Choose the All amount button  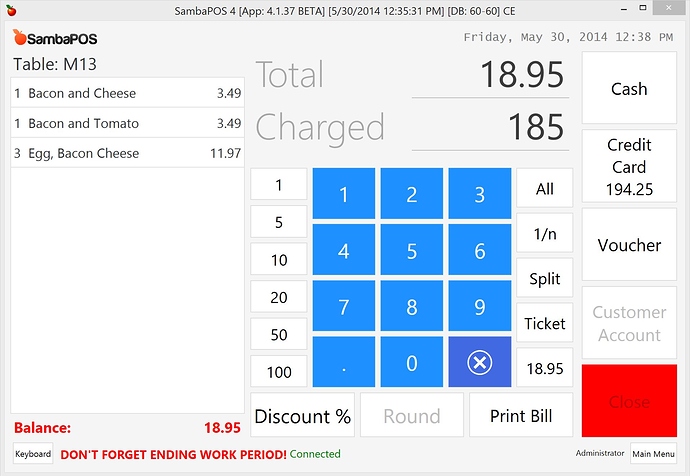pyautogui.click(x=545, y=188)
